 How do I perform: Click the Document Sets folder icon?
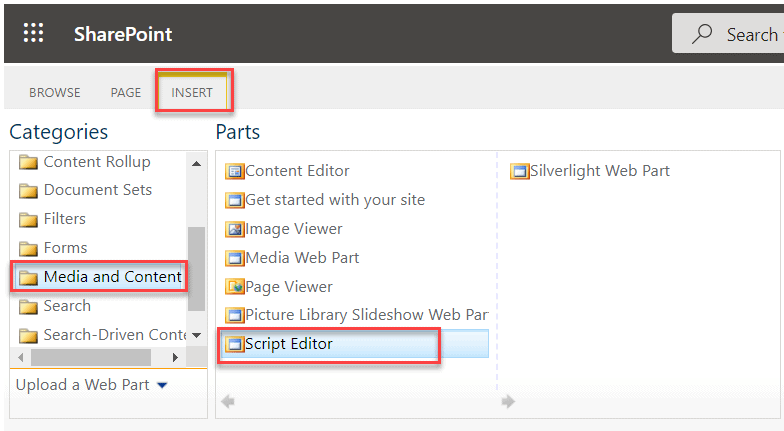click(x=28, y=191)
